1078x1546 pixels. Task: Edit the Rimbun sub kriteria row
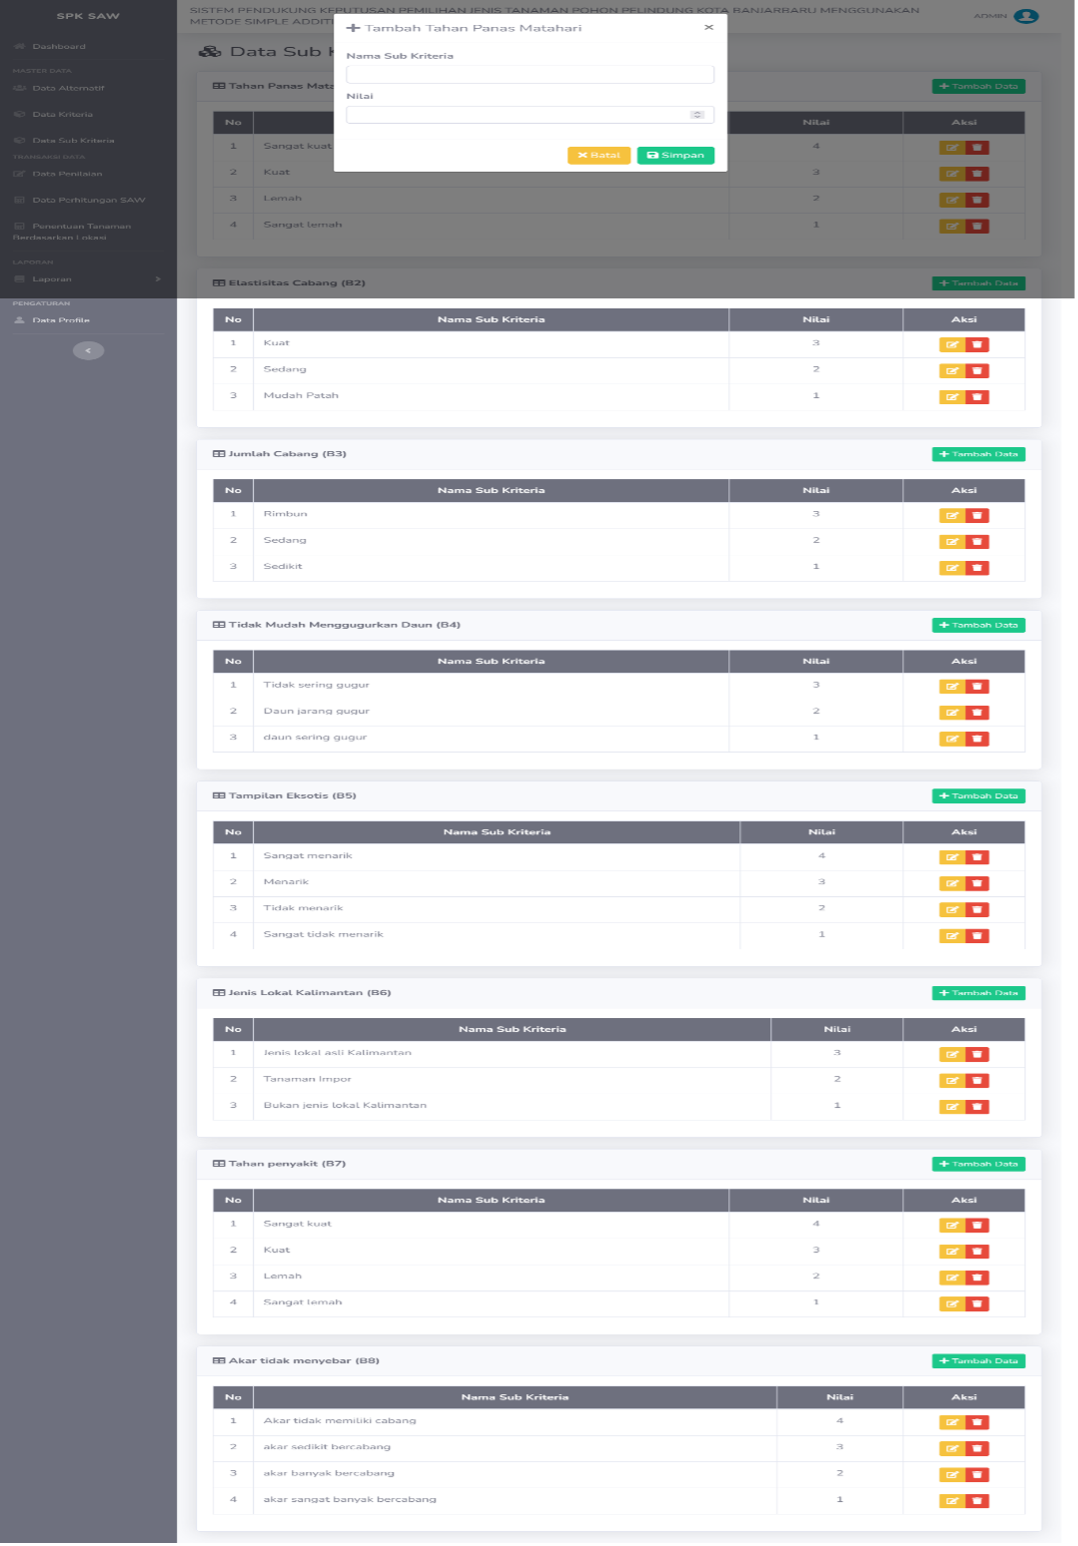coord(953,516)
